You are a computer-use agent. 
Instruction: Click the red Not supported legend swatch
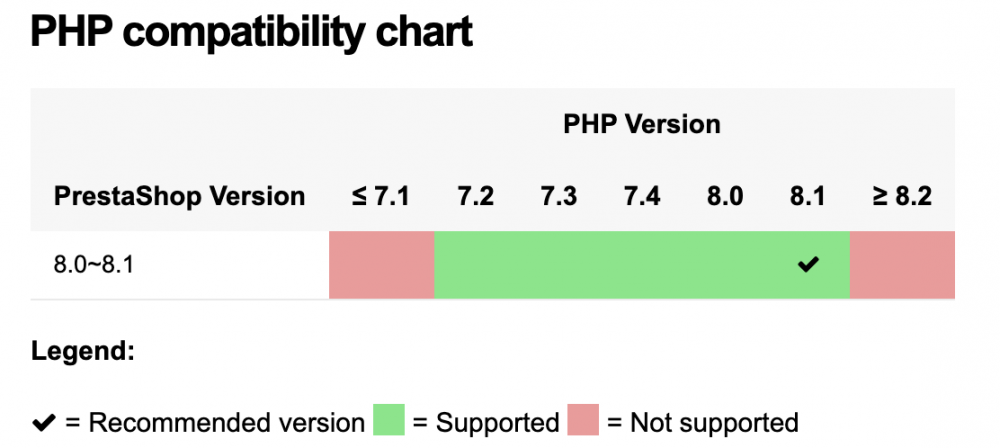(x=583, y=420)
